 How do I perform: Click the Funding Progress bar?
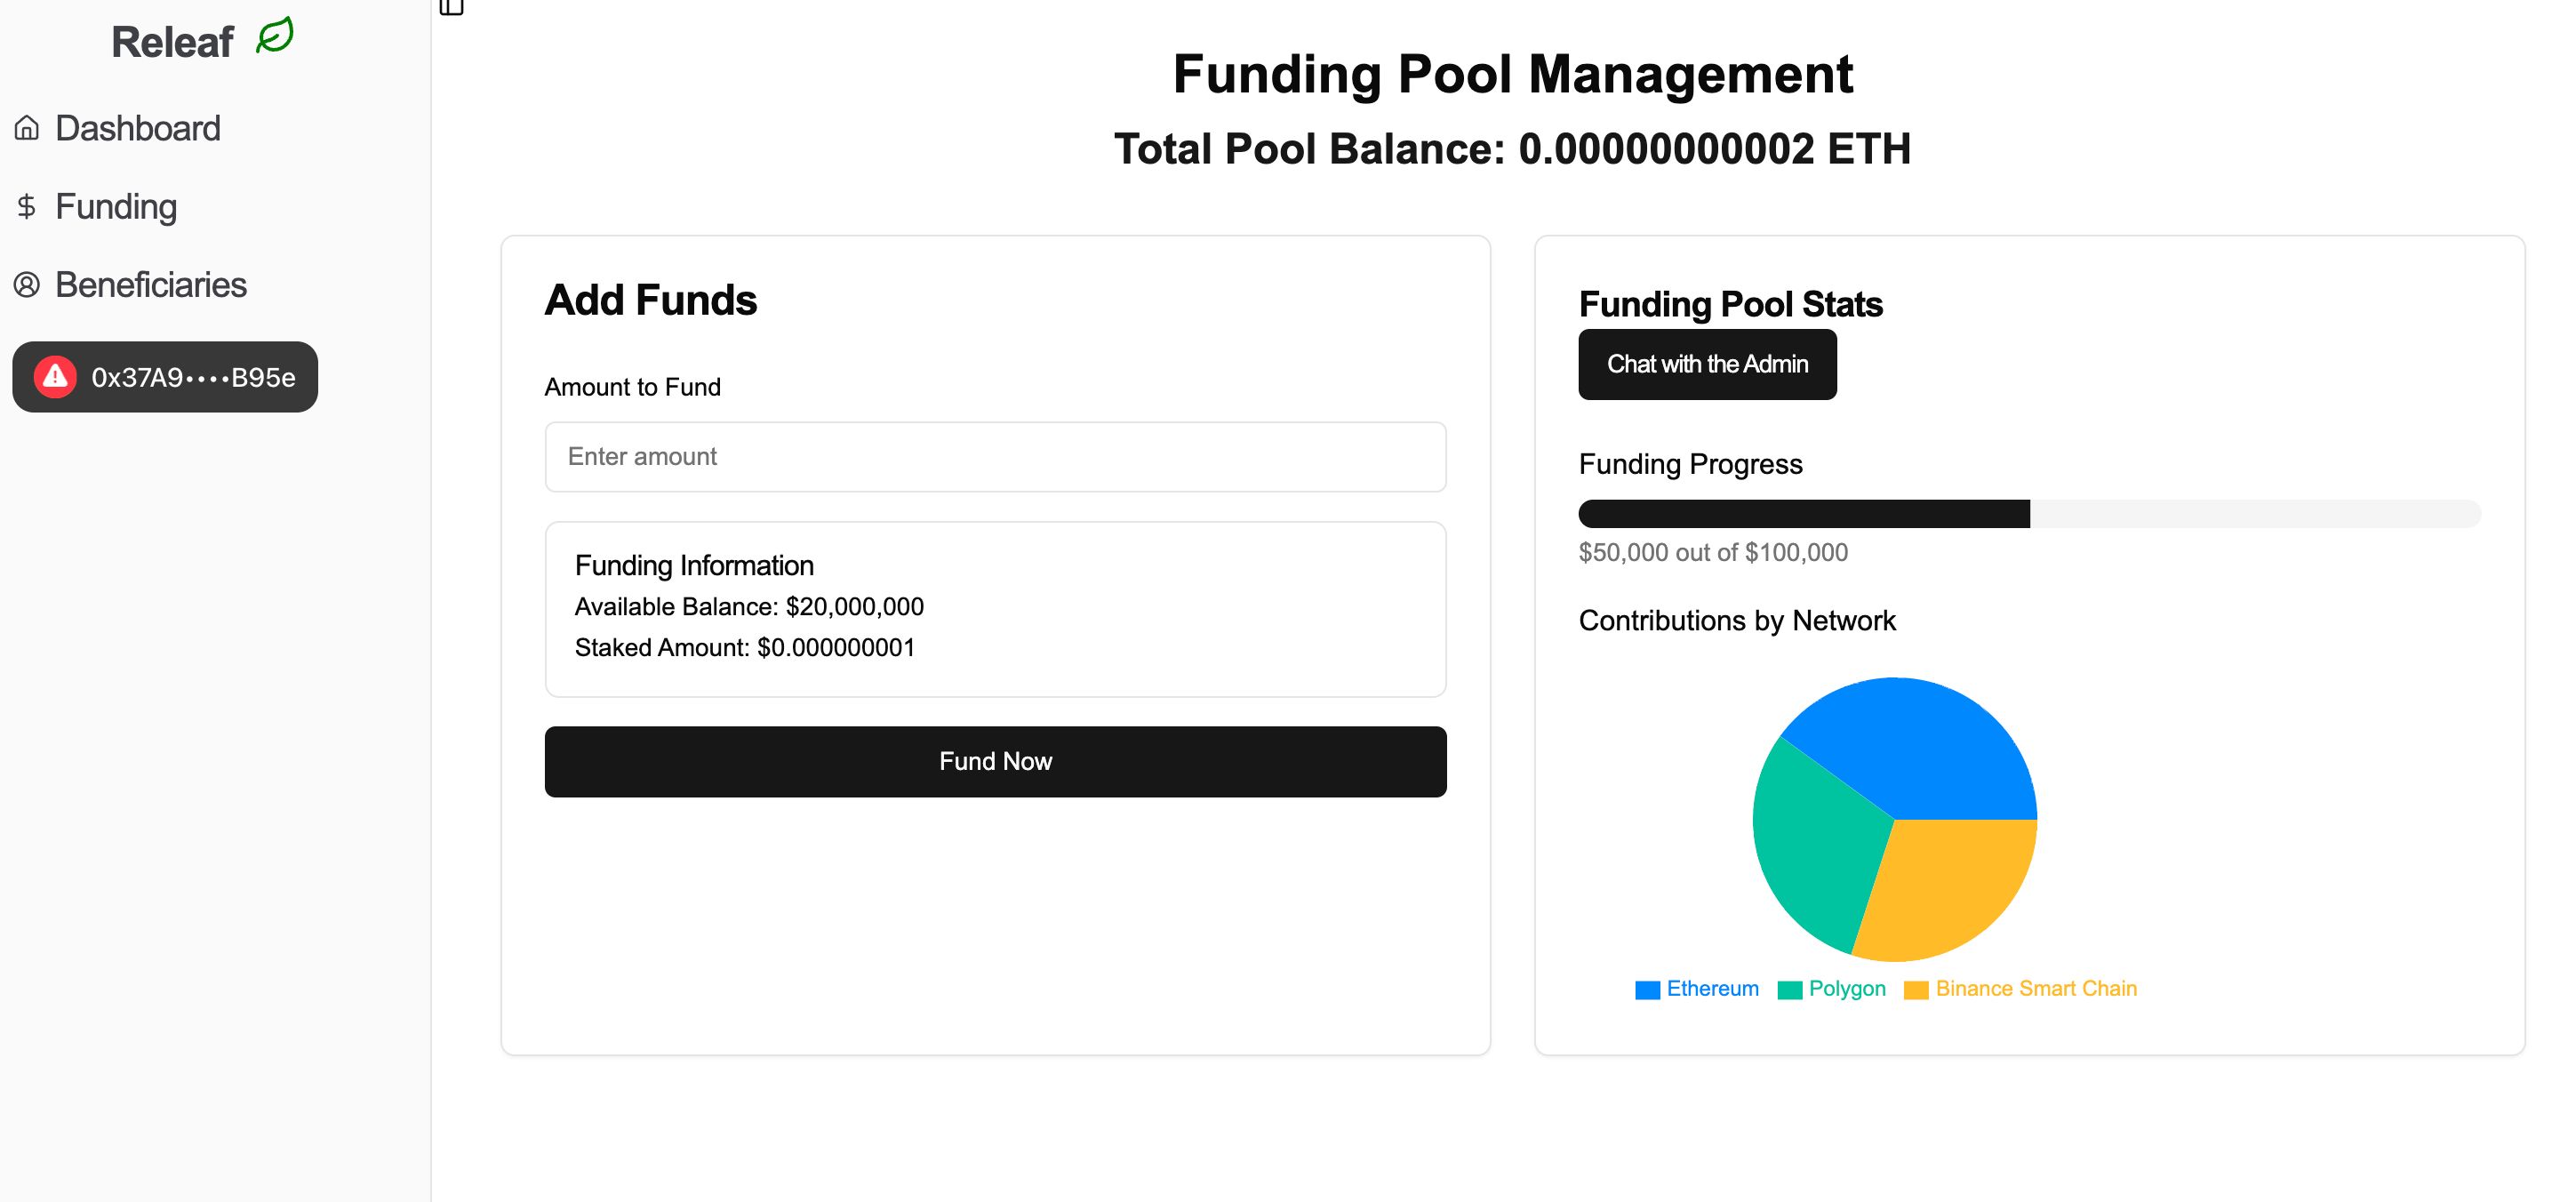tap(2029, 514)
